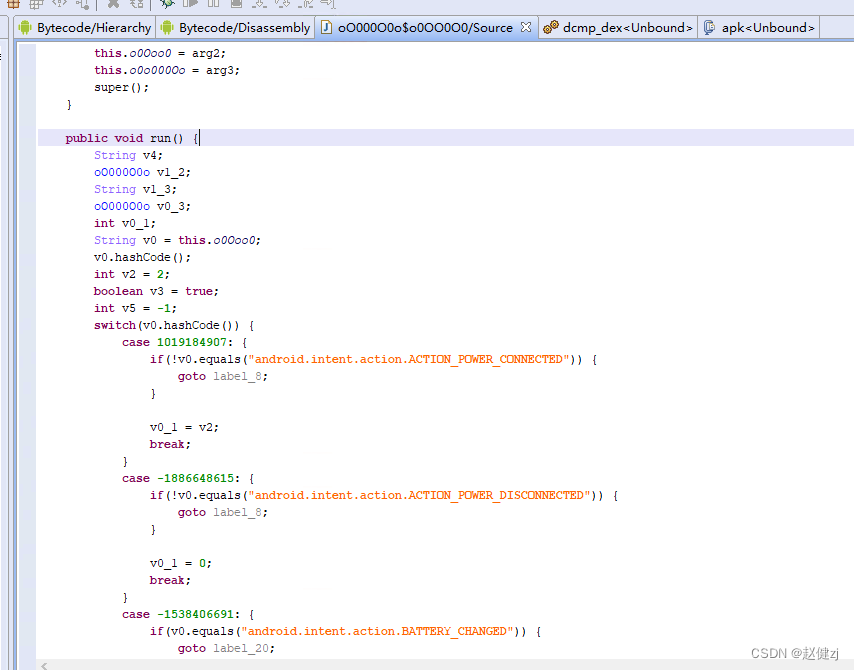Click the apk<Unbound> tab's file icon

pyautogui.click(x=709, y=27)
